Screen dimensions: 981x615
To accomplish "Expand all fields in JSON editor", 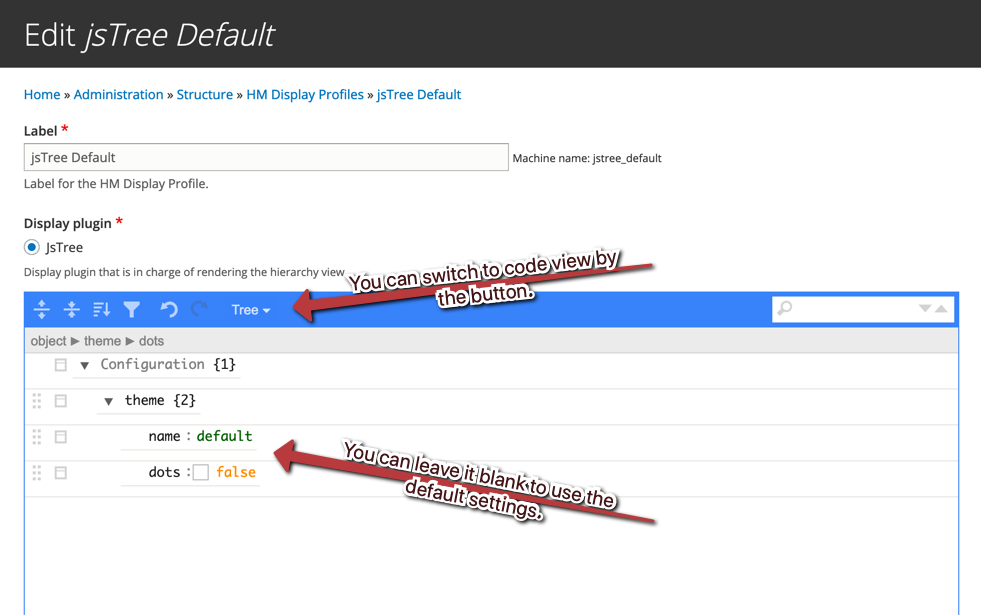I will pyautogui.click(x=42, y=309).
